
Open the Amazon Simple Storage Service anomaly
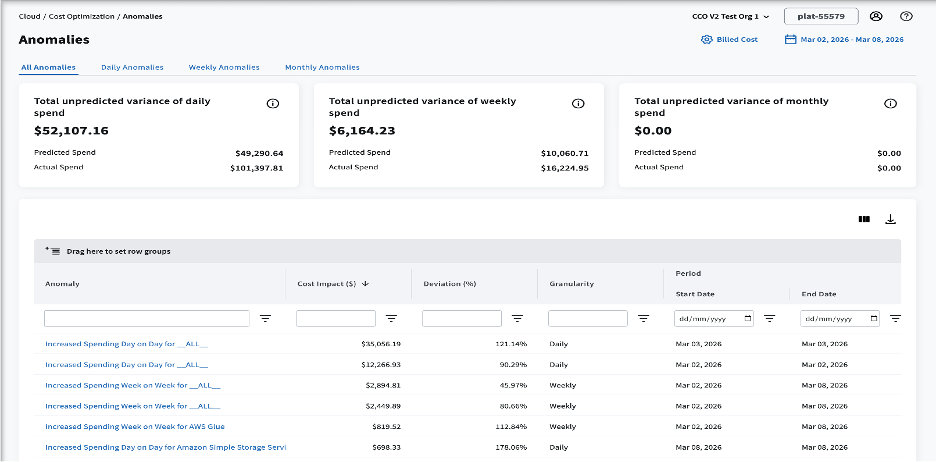[165, 447]
